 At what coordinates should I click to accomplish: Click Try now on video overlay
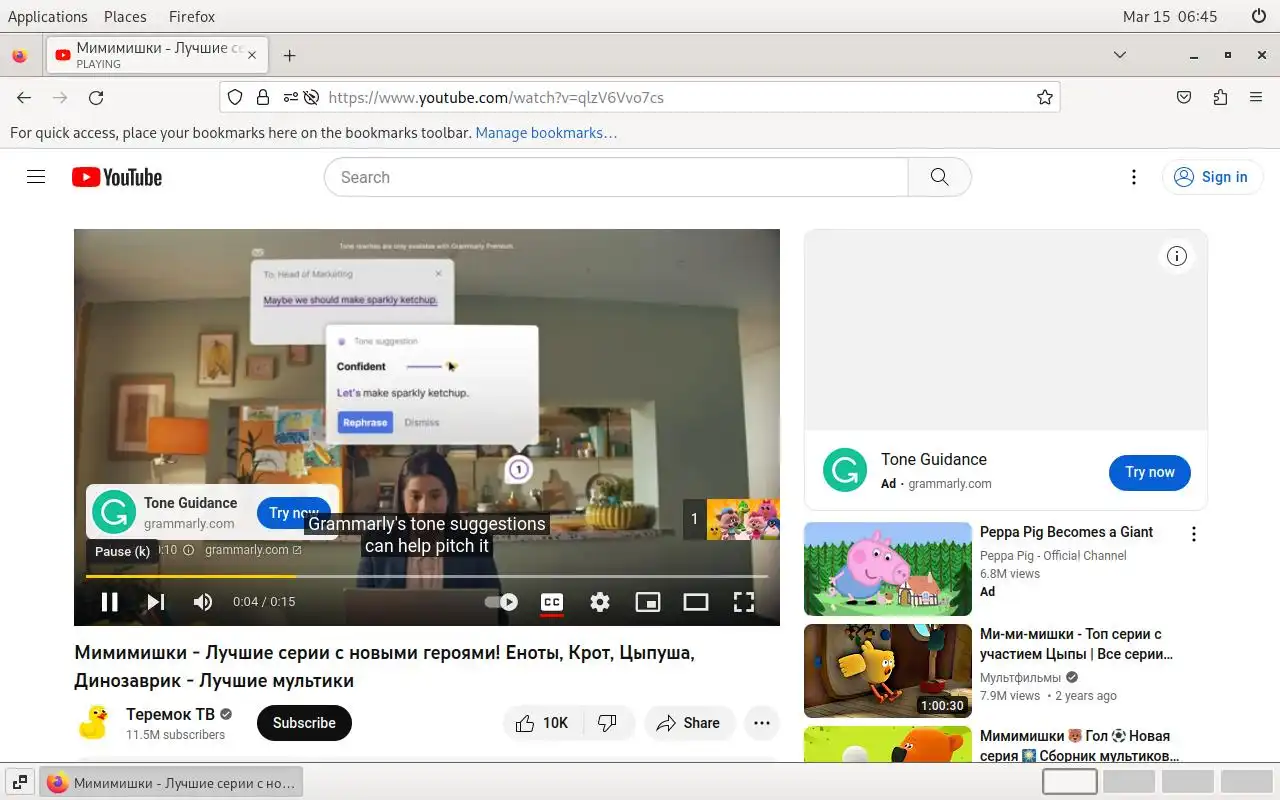[x=293, y=513]
